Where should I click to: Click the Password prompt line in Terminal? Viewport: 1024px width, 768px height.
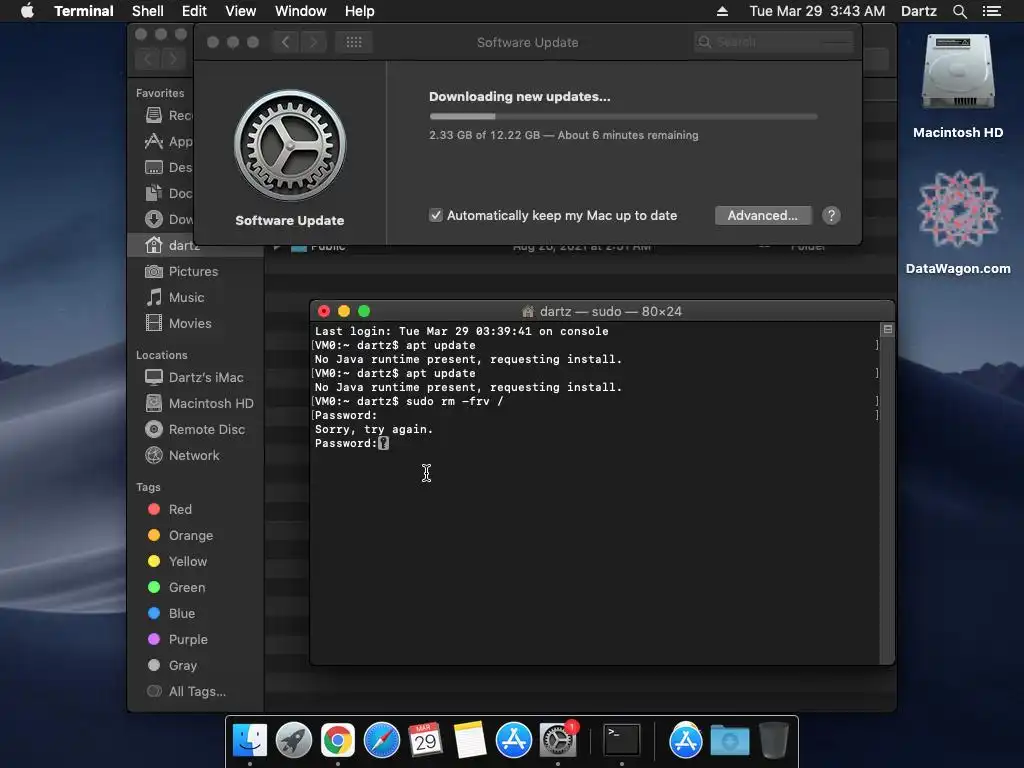click(x=352, y=443)
